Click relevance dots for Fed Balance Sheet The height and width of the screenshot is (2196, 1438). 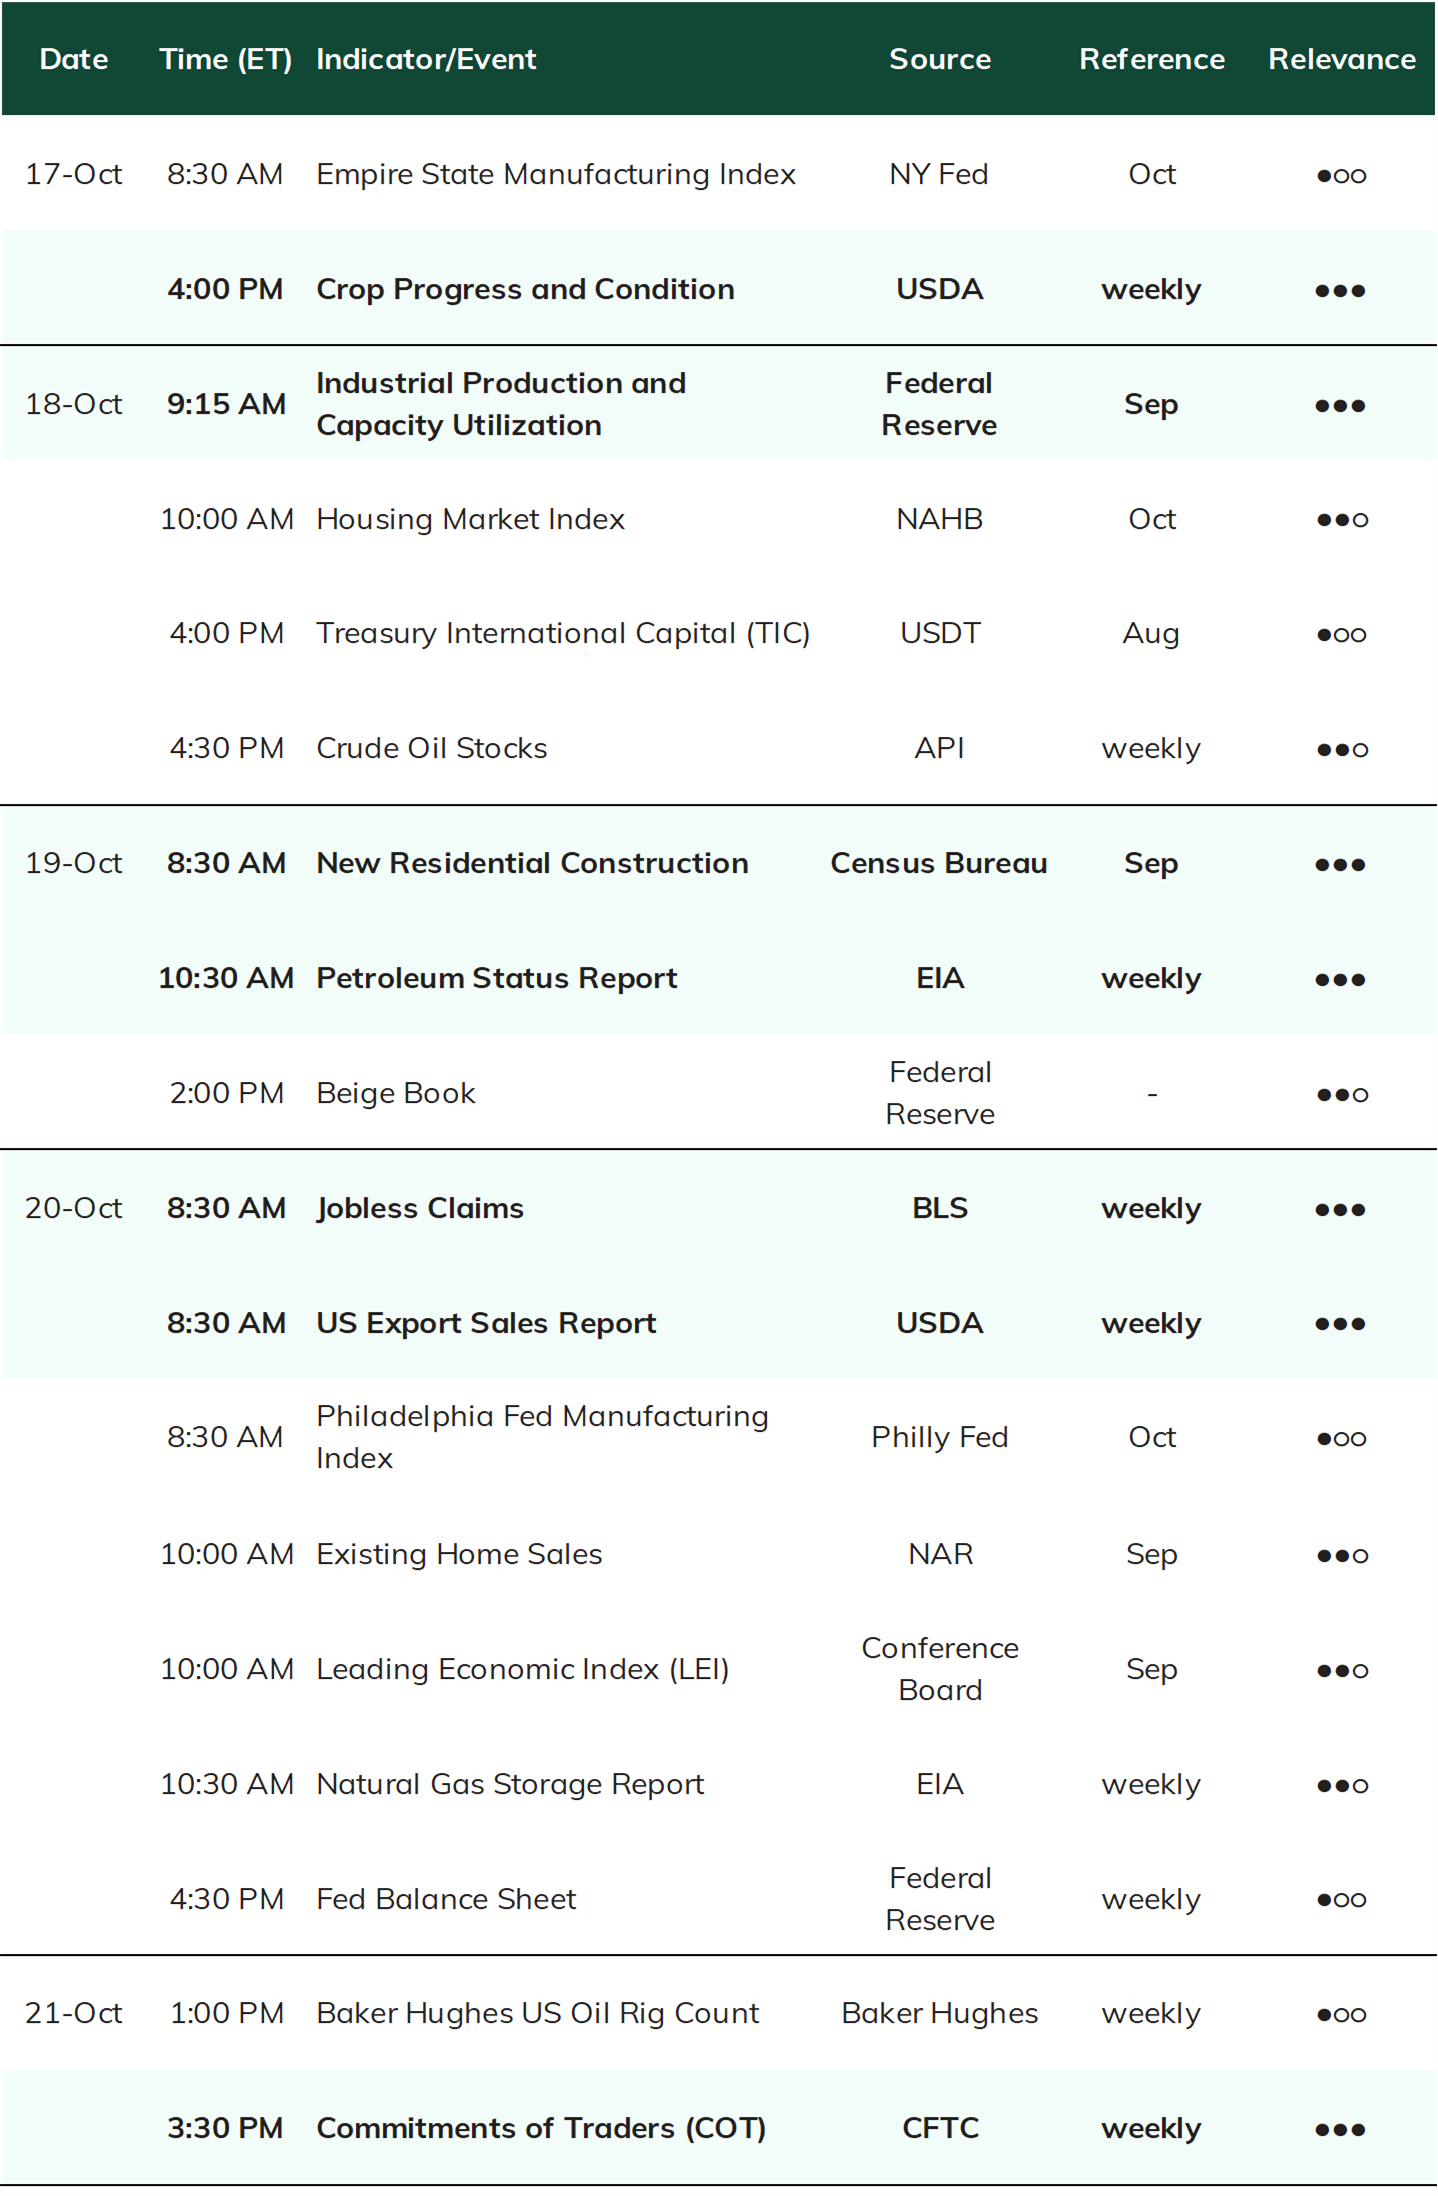point(1341,1900)
